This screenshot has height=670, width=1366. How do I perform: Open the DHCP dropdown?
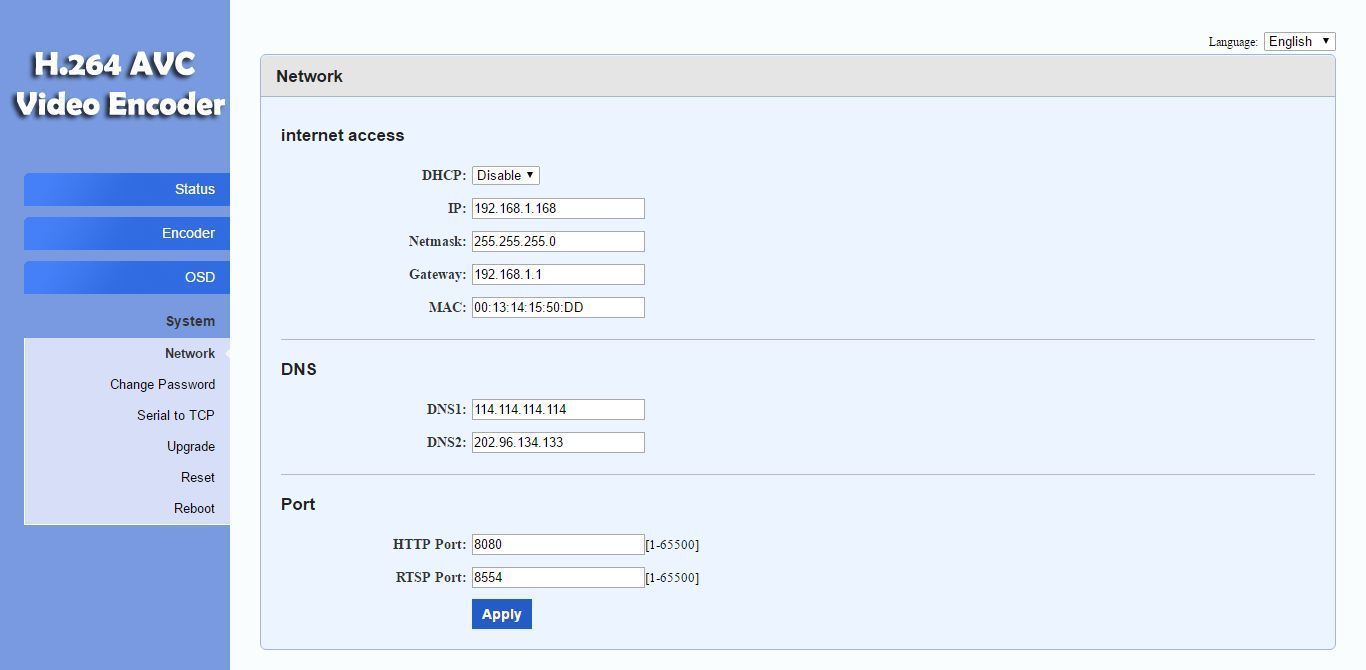point(505,175)
